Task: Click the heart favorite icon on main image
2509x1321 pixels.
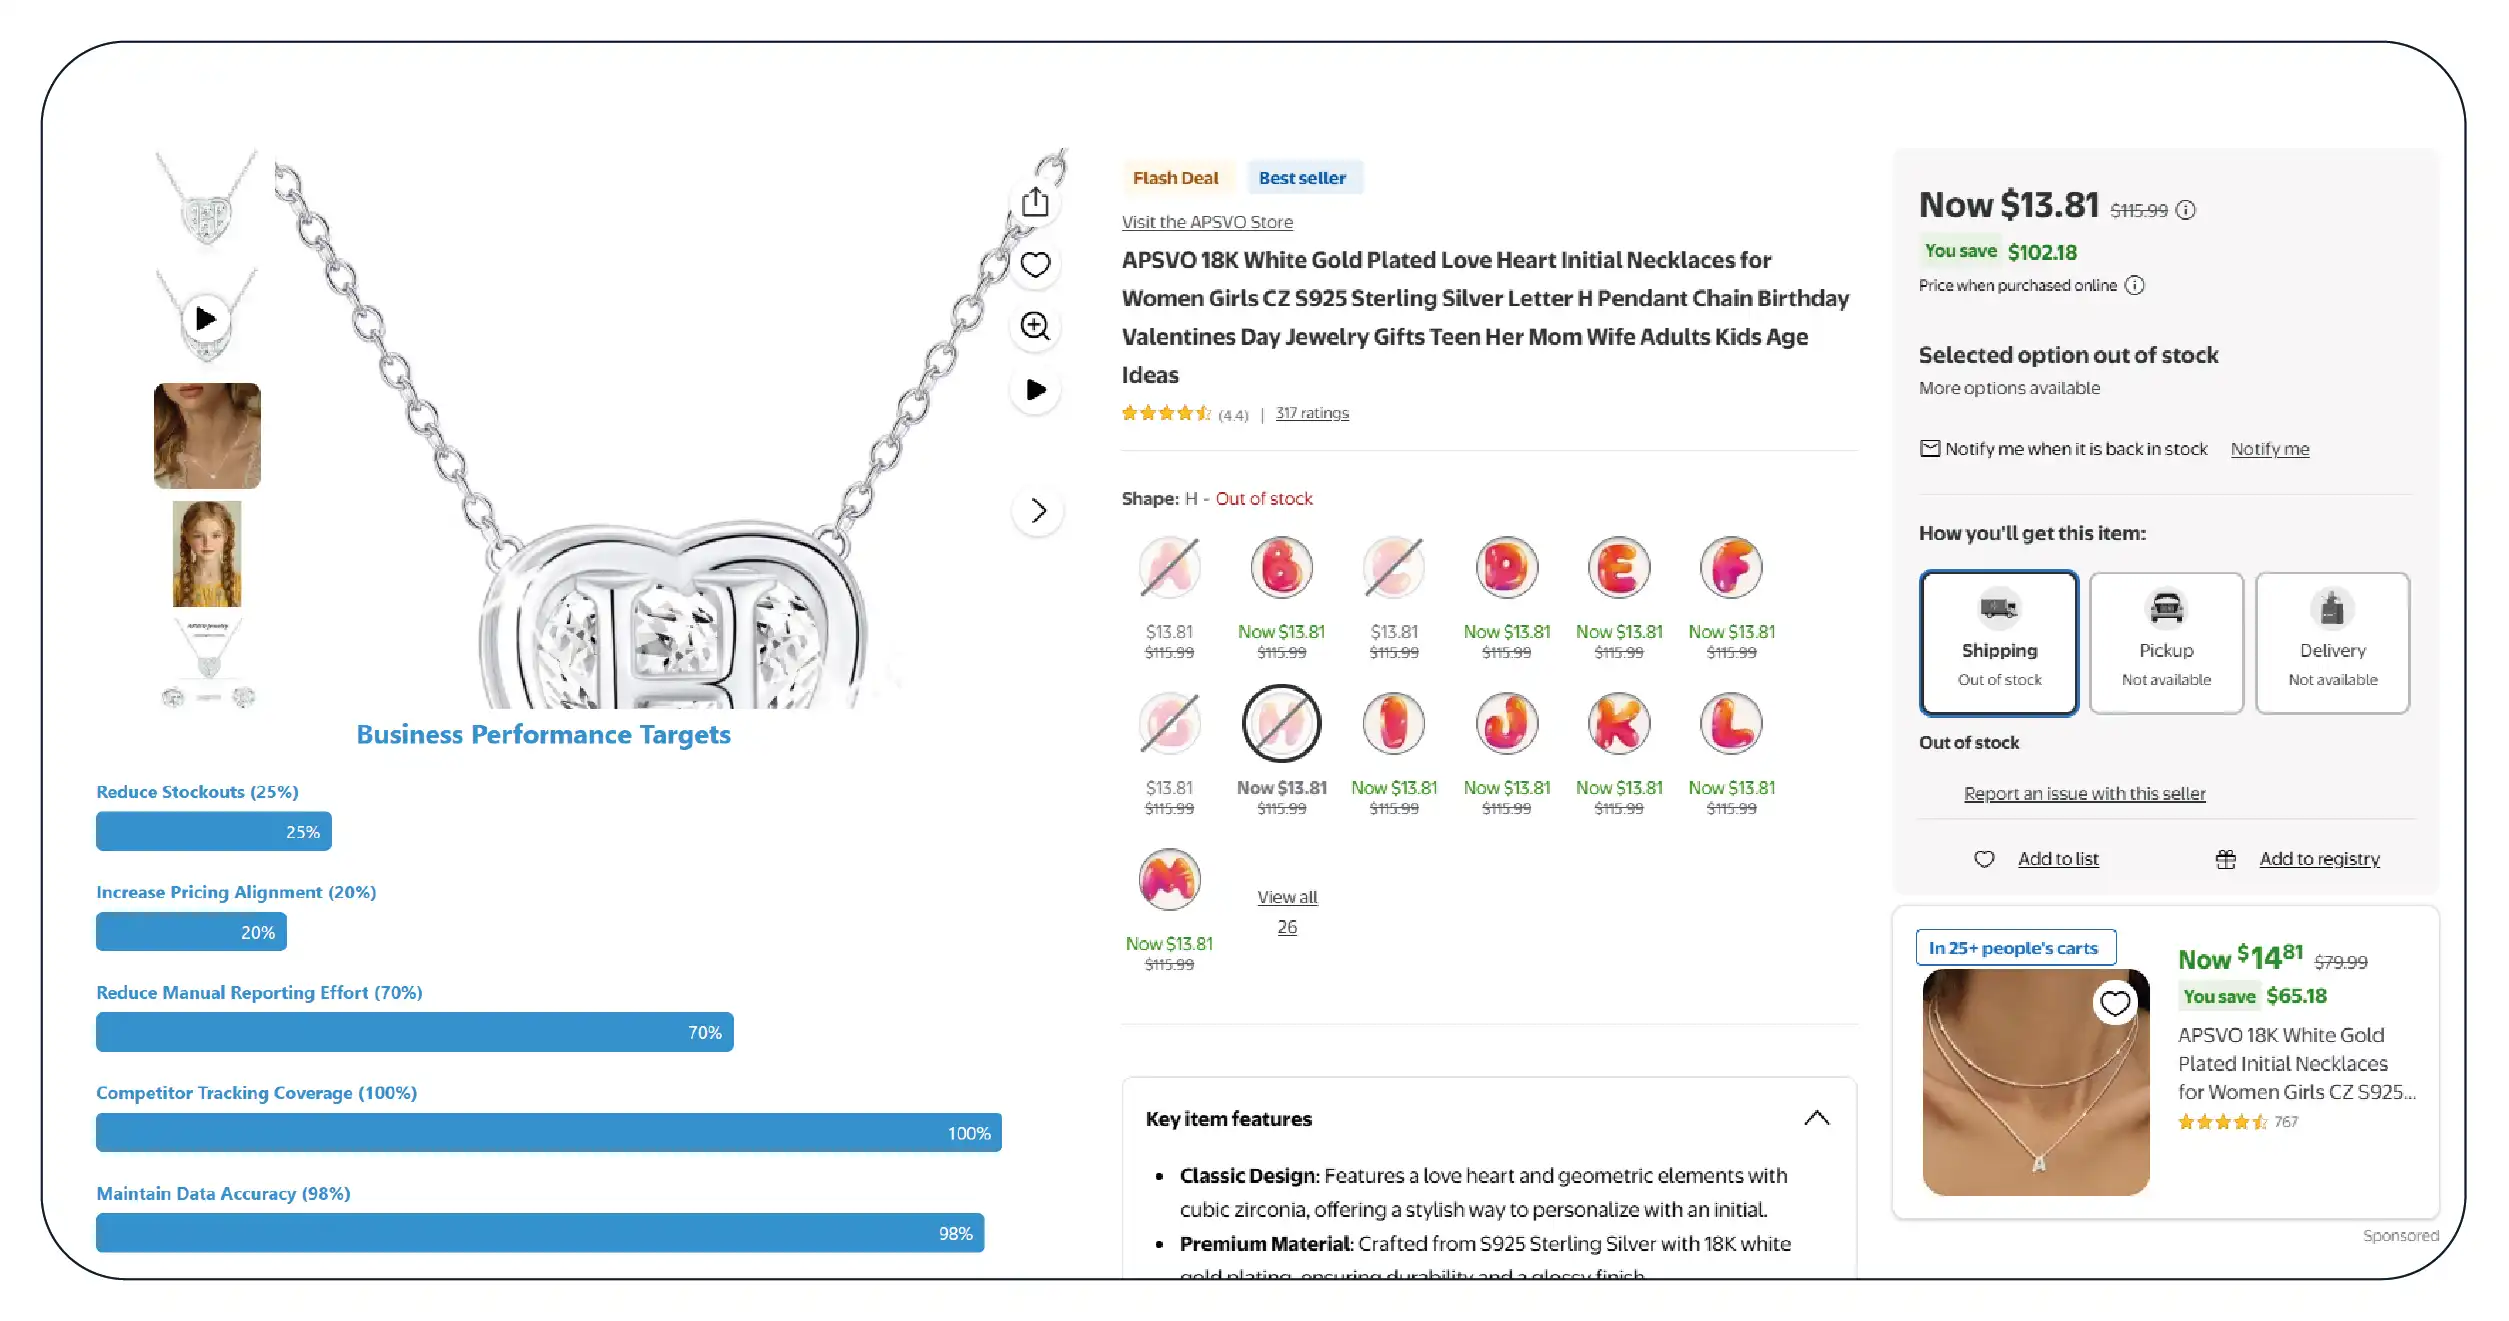Action: click(1035, 265)
